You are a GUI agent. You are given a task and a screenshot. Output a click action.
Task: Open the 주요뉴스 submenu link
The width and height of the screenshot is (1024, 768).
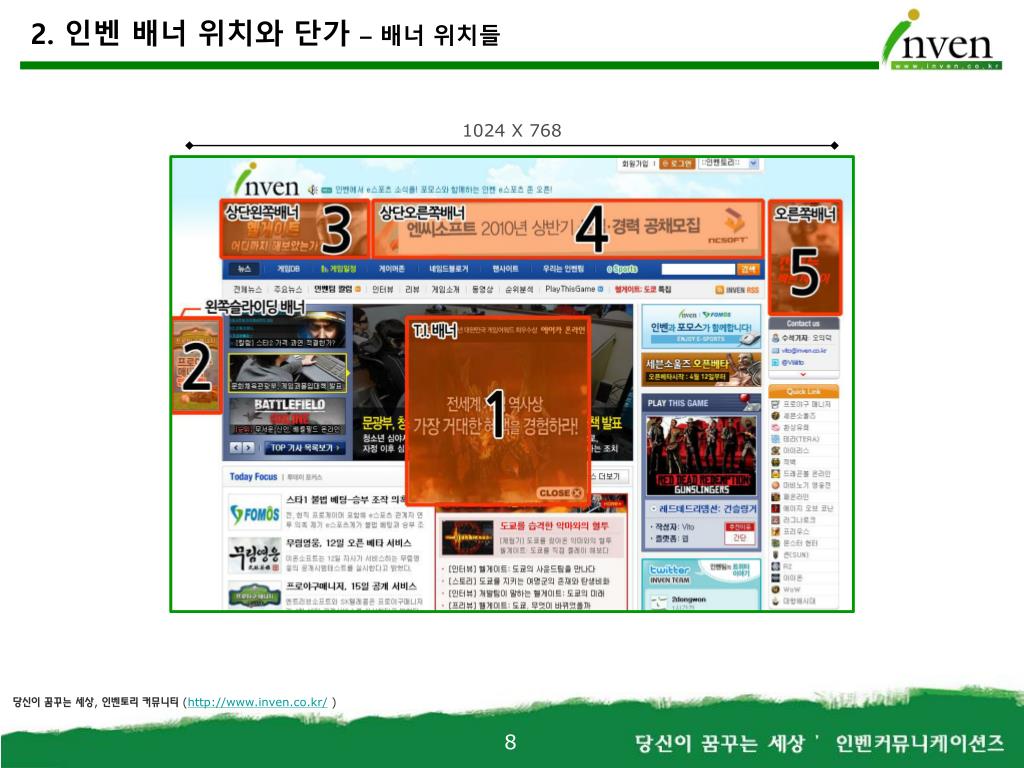click(288, 289)
